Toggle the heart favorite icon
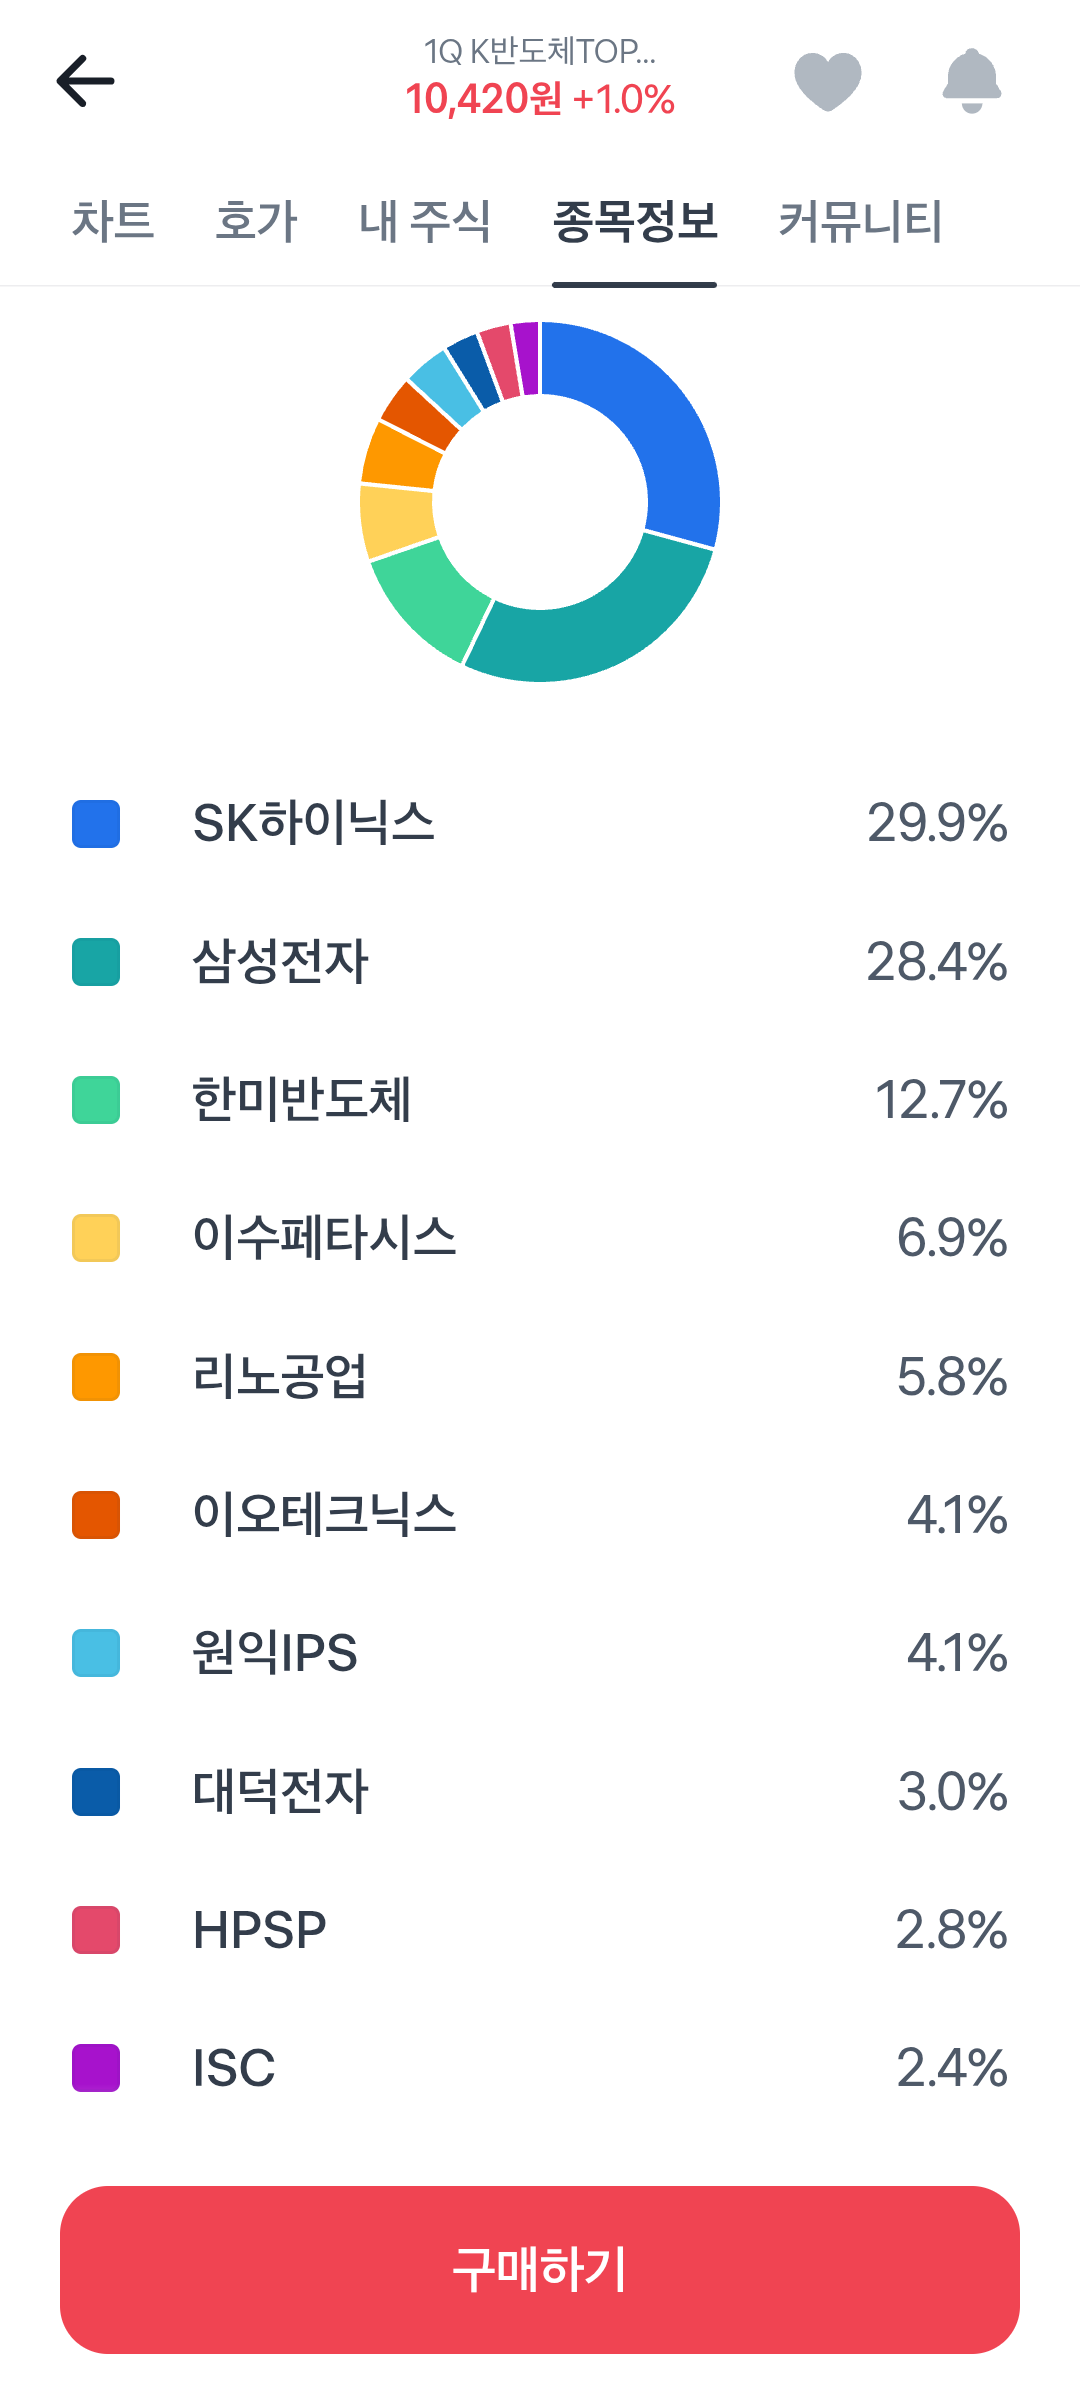Screen dimensions: 1080x2402 pos(828,81)
